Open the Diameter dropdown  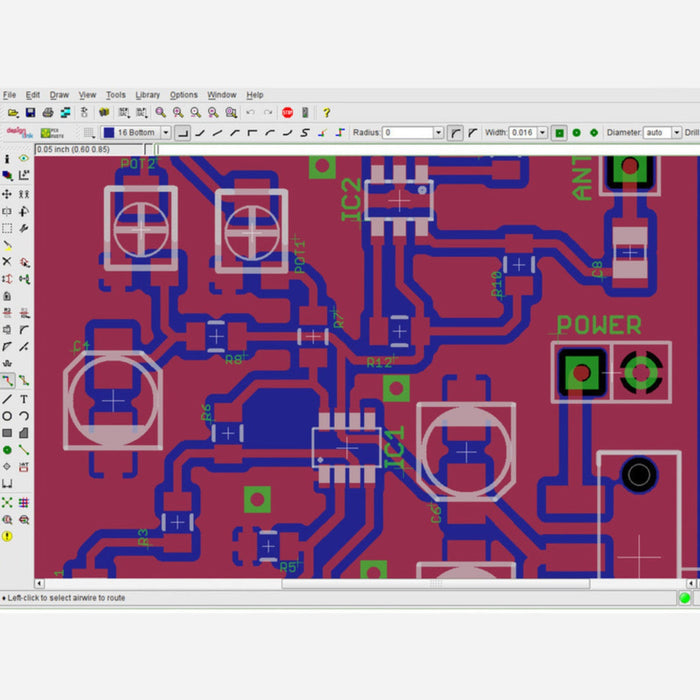676,132
